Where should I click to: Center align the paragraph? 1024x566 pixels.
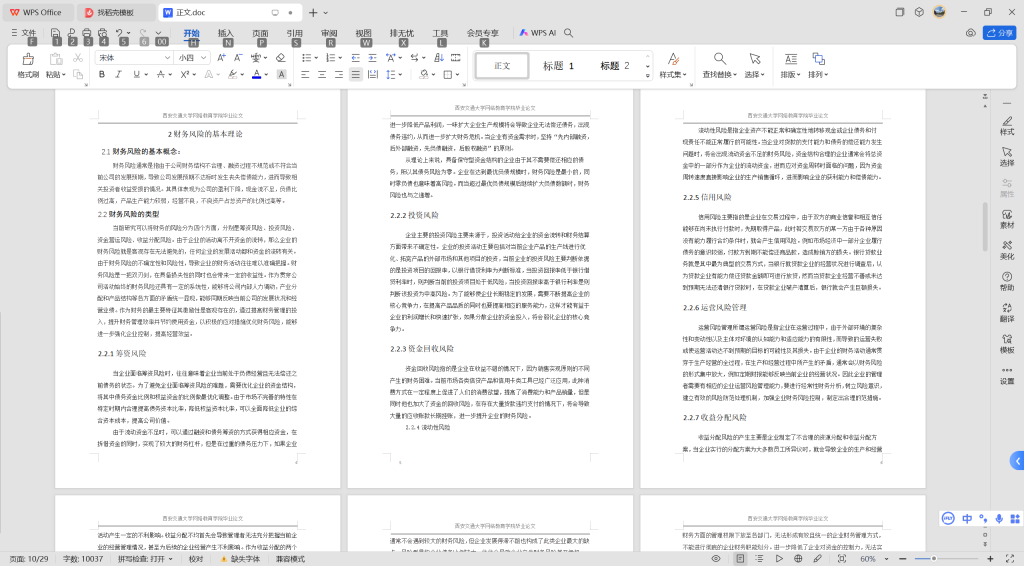(322, 75)
